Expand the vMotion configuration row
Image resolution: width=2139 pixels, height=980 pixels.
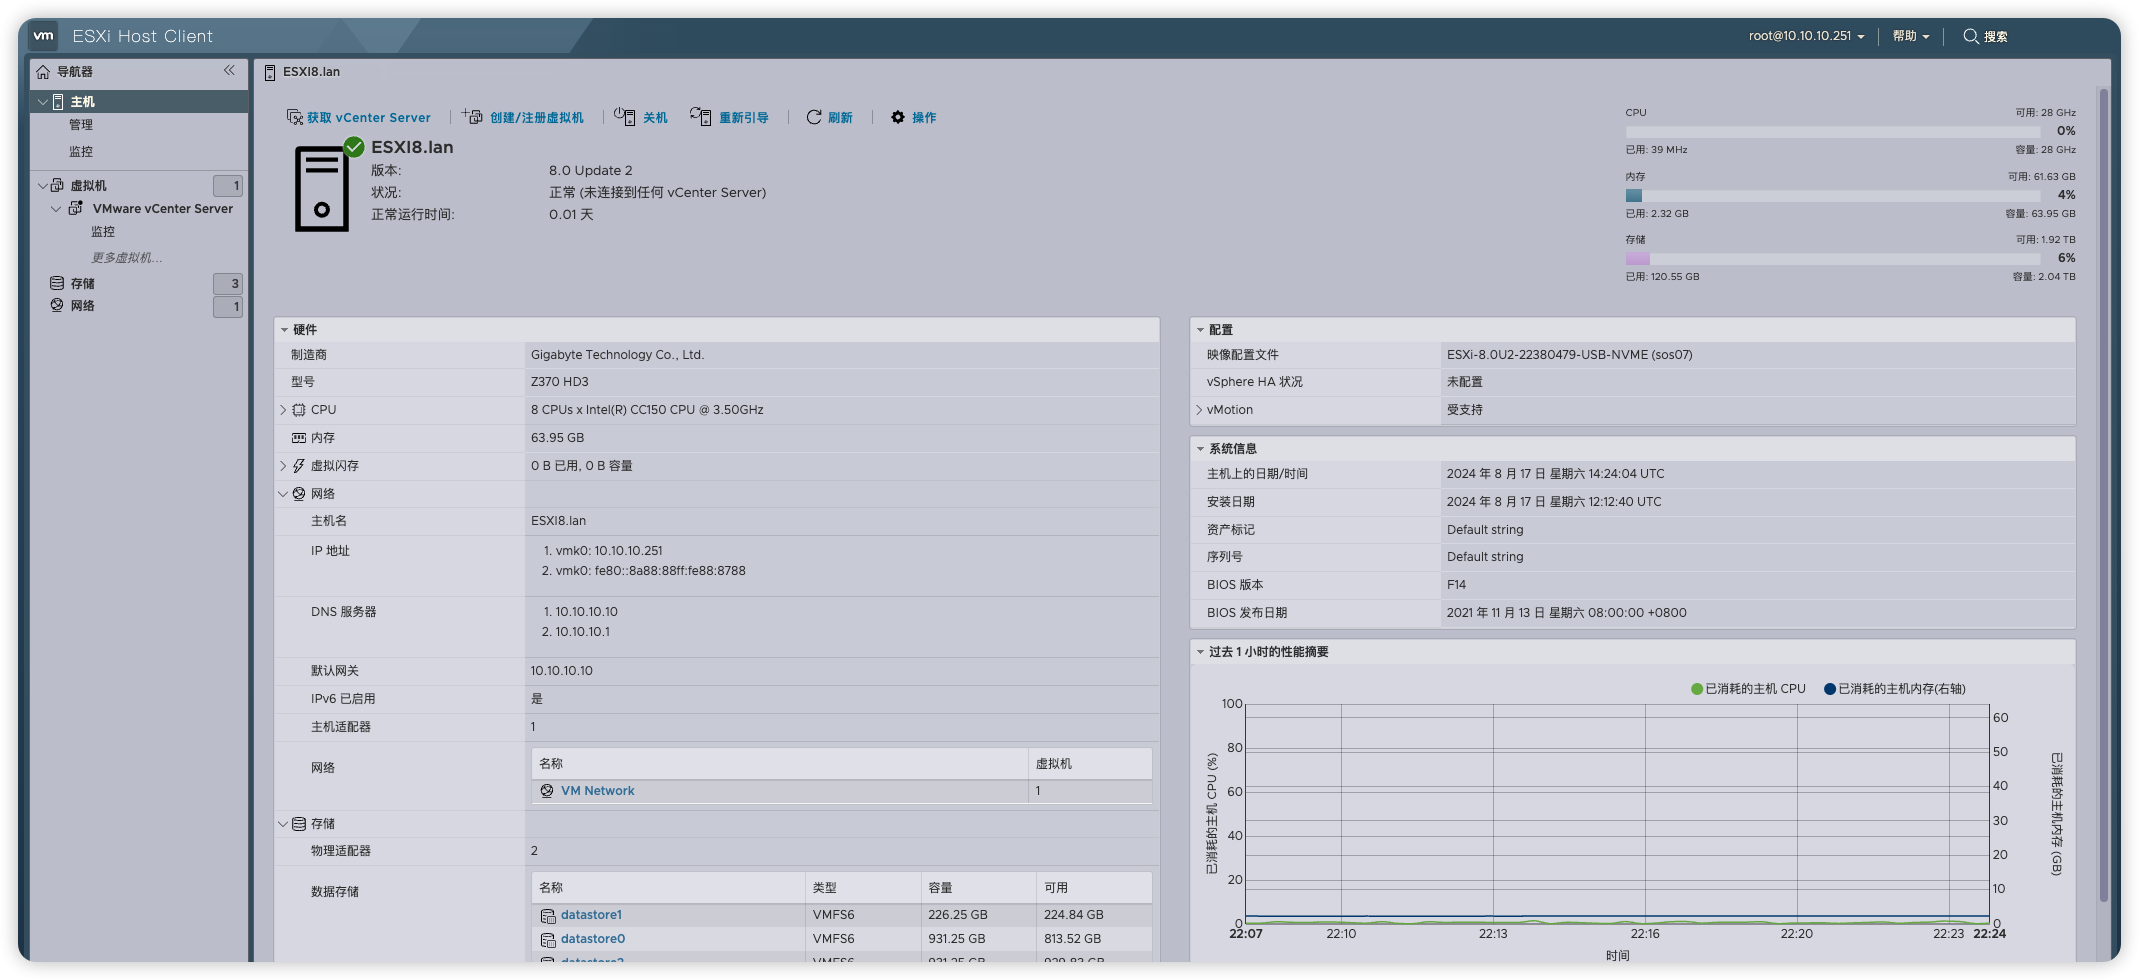click(1200, 410)
